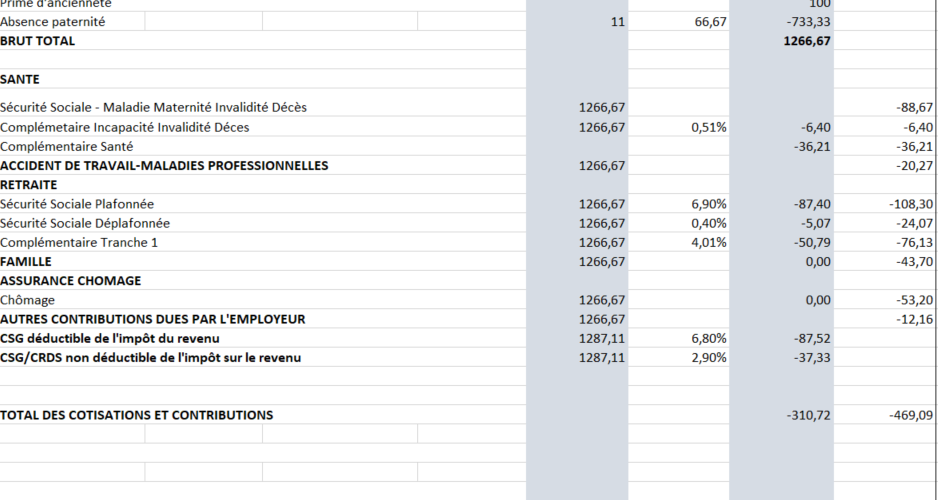Select 1266,67 base in Complémetaire Incapacité row
The image size is (938, 500).
602,127
